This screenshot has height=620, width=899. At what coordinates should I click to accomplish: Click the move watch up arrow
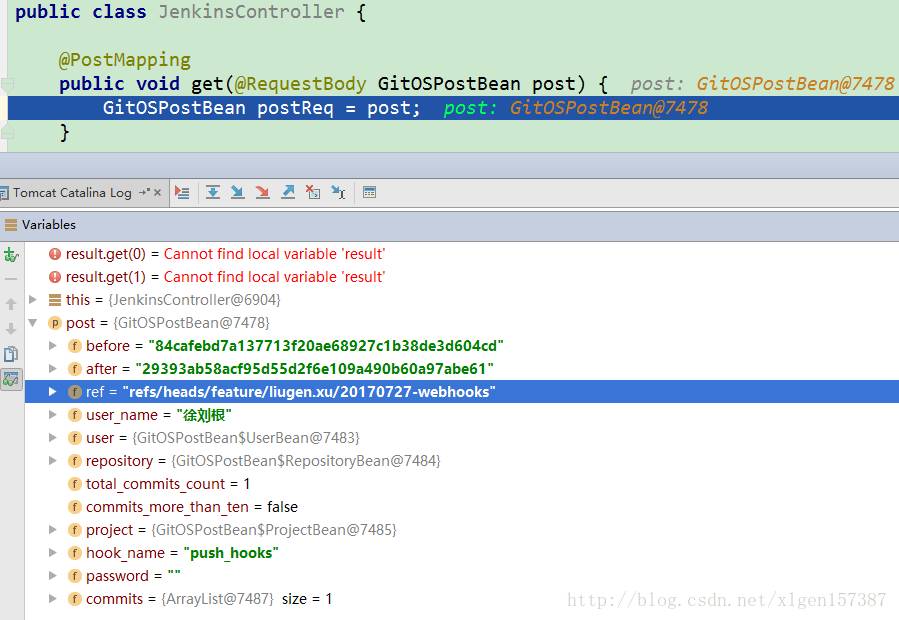(11, 304)
